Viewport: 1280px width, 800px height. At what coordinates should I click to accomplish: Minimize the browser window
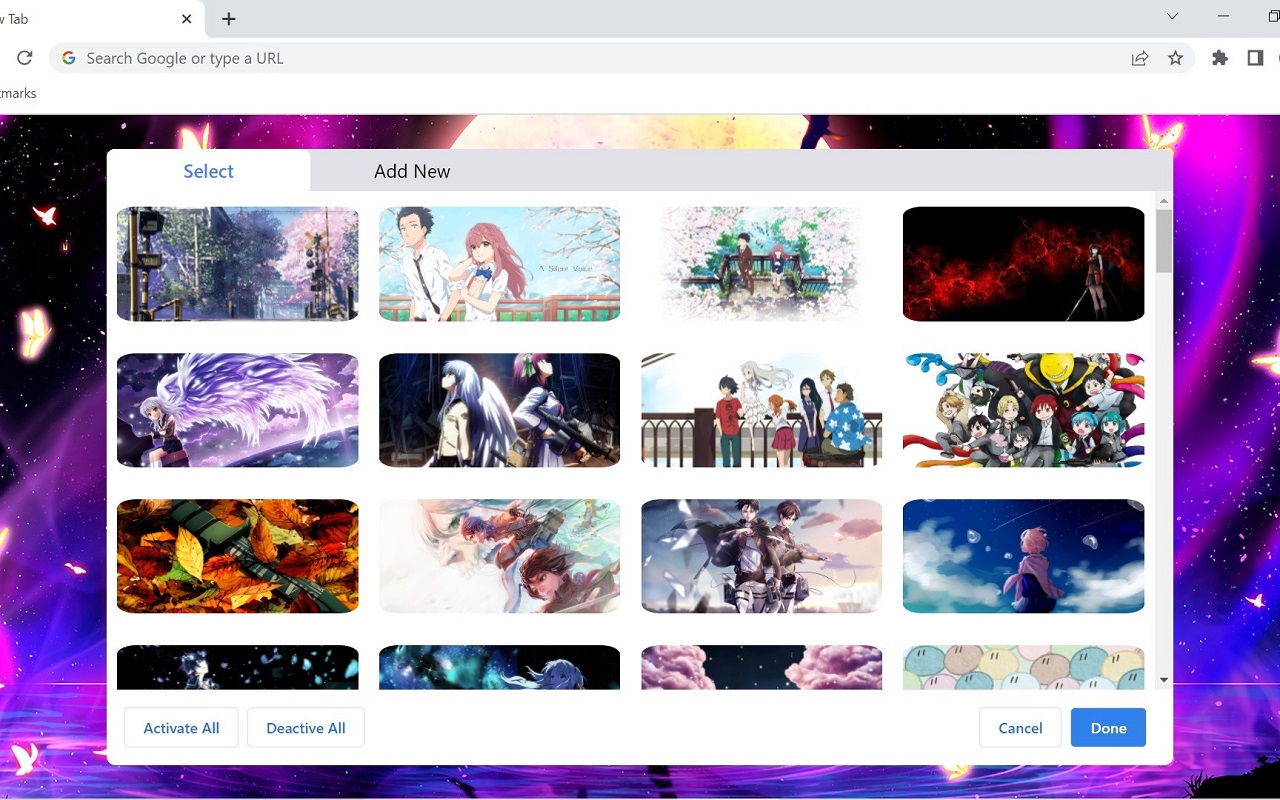[x=1223, y=16]
